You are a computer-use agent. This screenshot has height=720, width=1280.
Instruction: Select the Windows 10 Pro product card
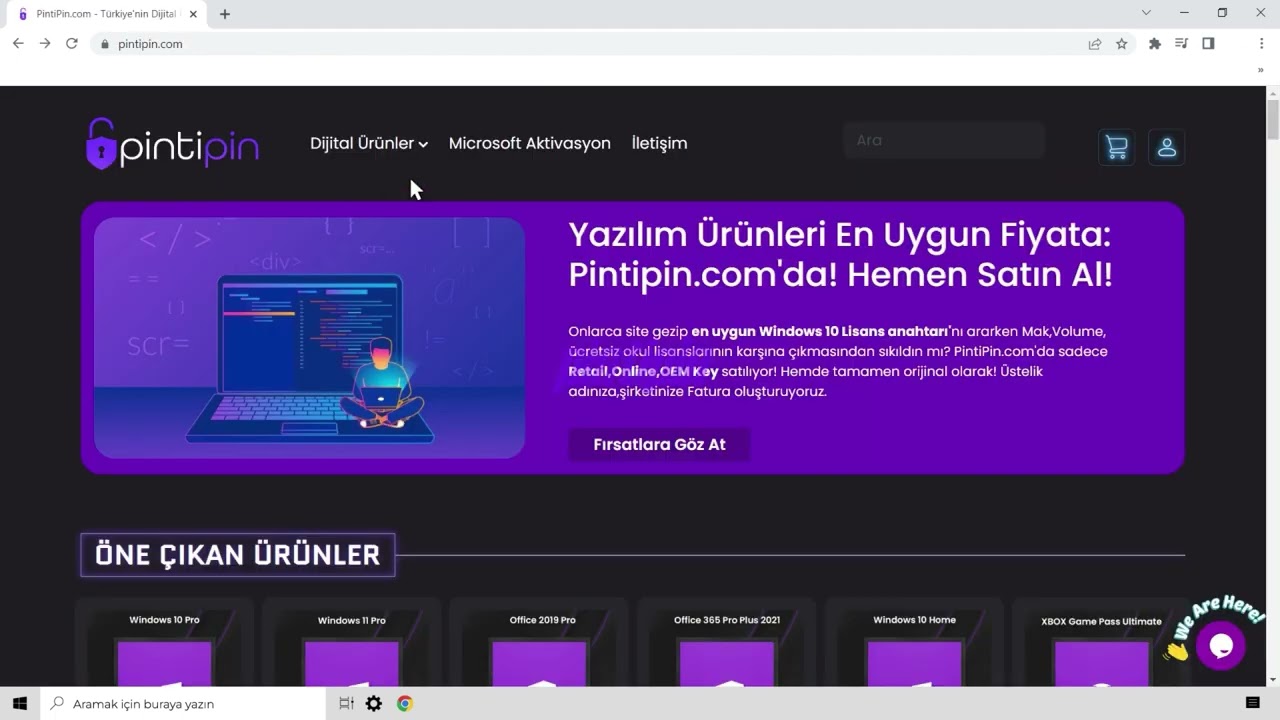(x=164, y=643)
